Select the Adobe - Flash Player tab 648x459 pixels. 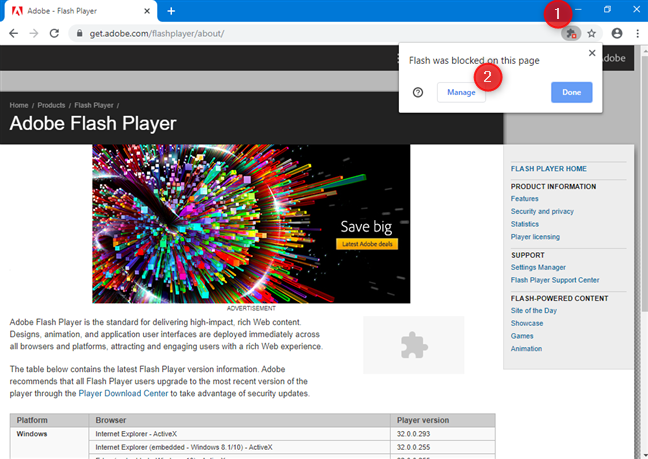point(79,11)
